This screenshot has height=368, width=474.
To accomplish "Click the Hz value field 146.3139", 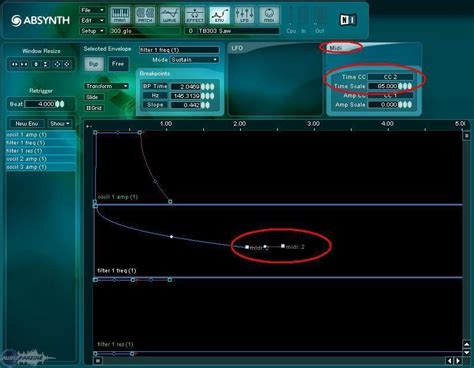I will point(185,96).
